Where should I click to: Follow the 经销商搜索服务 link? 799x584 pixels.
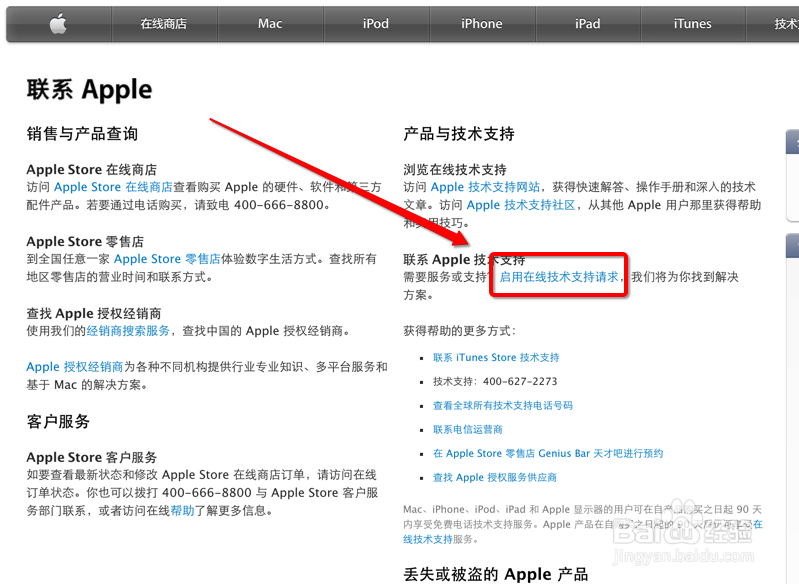tap(128, 331)
